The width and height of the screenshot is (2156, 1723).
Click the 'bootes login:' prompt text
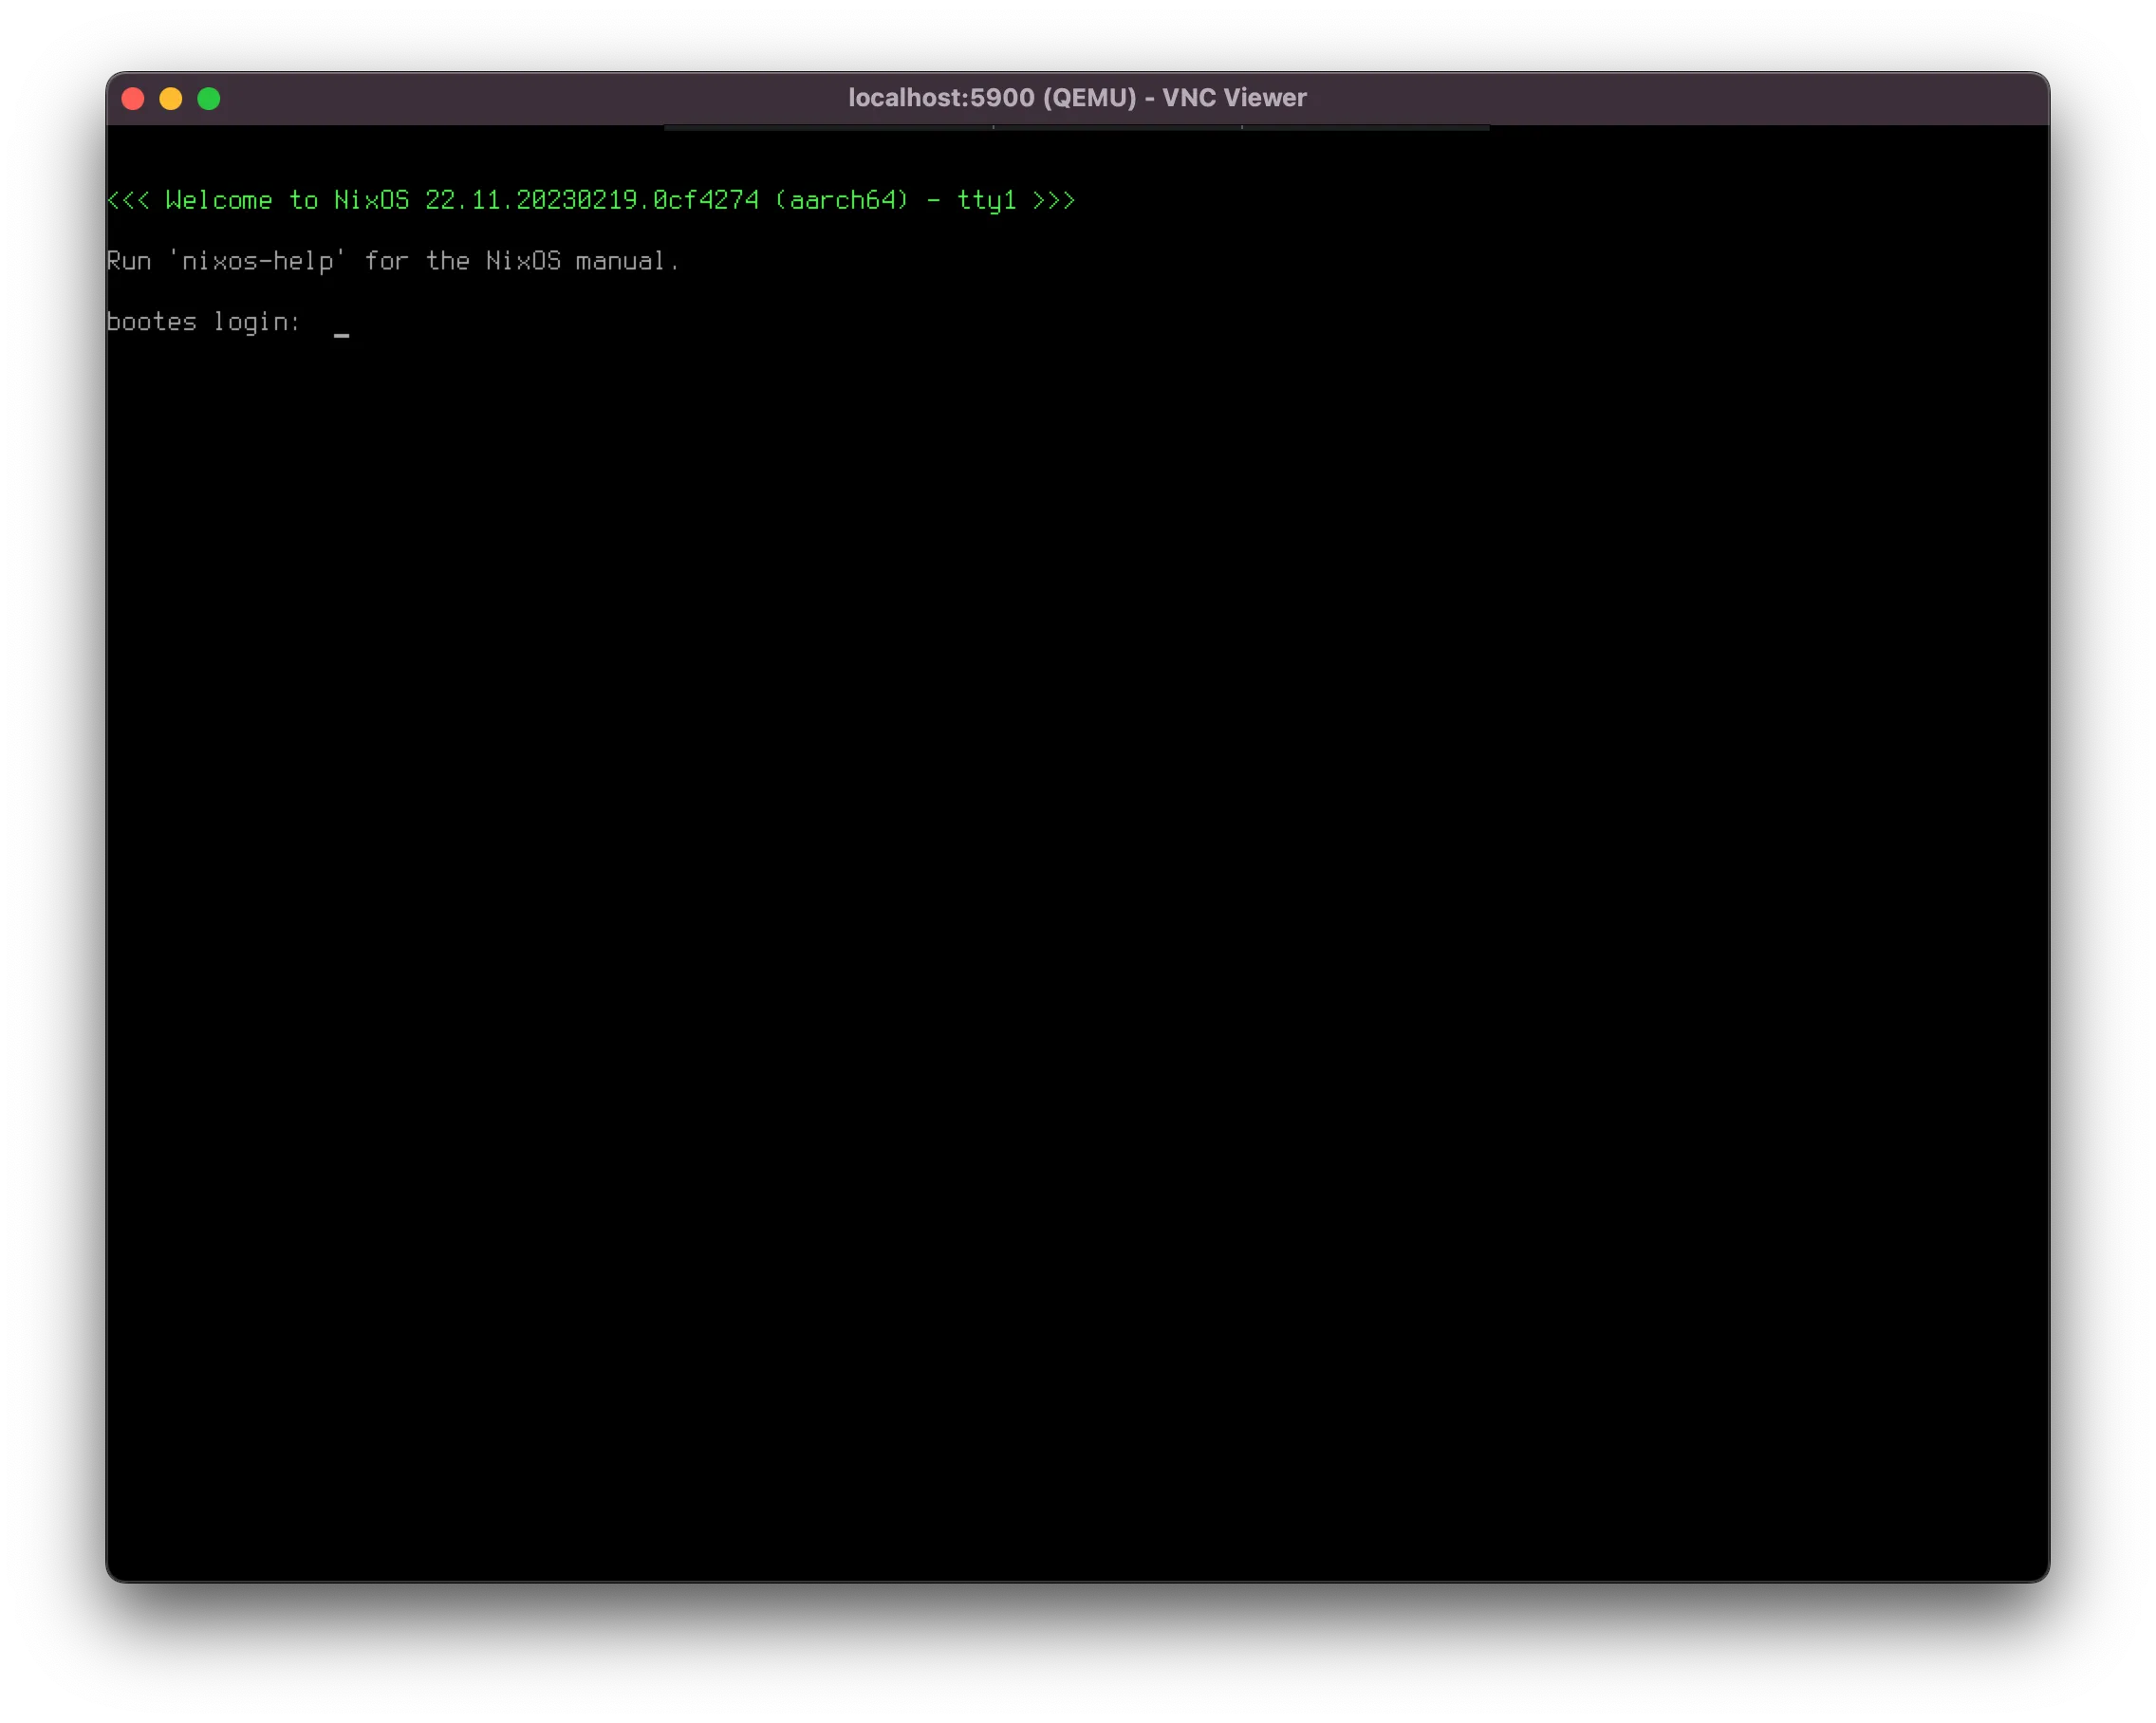pos(203,322)
